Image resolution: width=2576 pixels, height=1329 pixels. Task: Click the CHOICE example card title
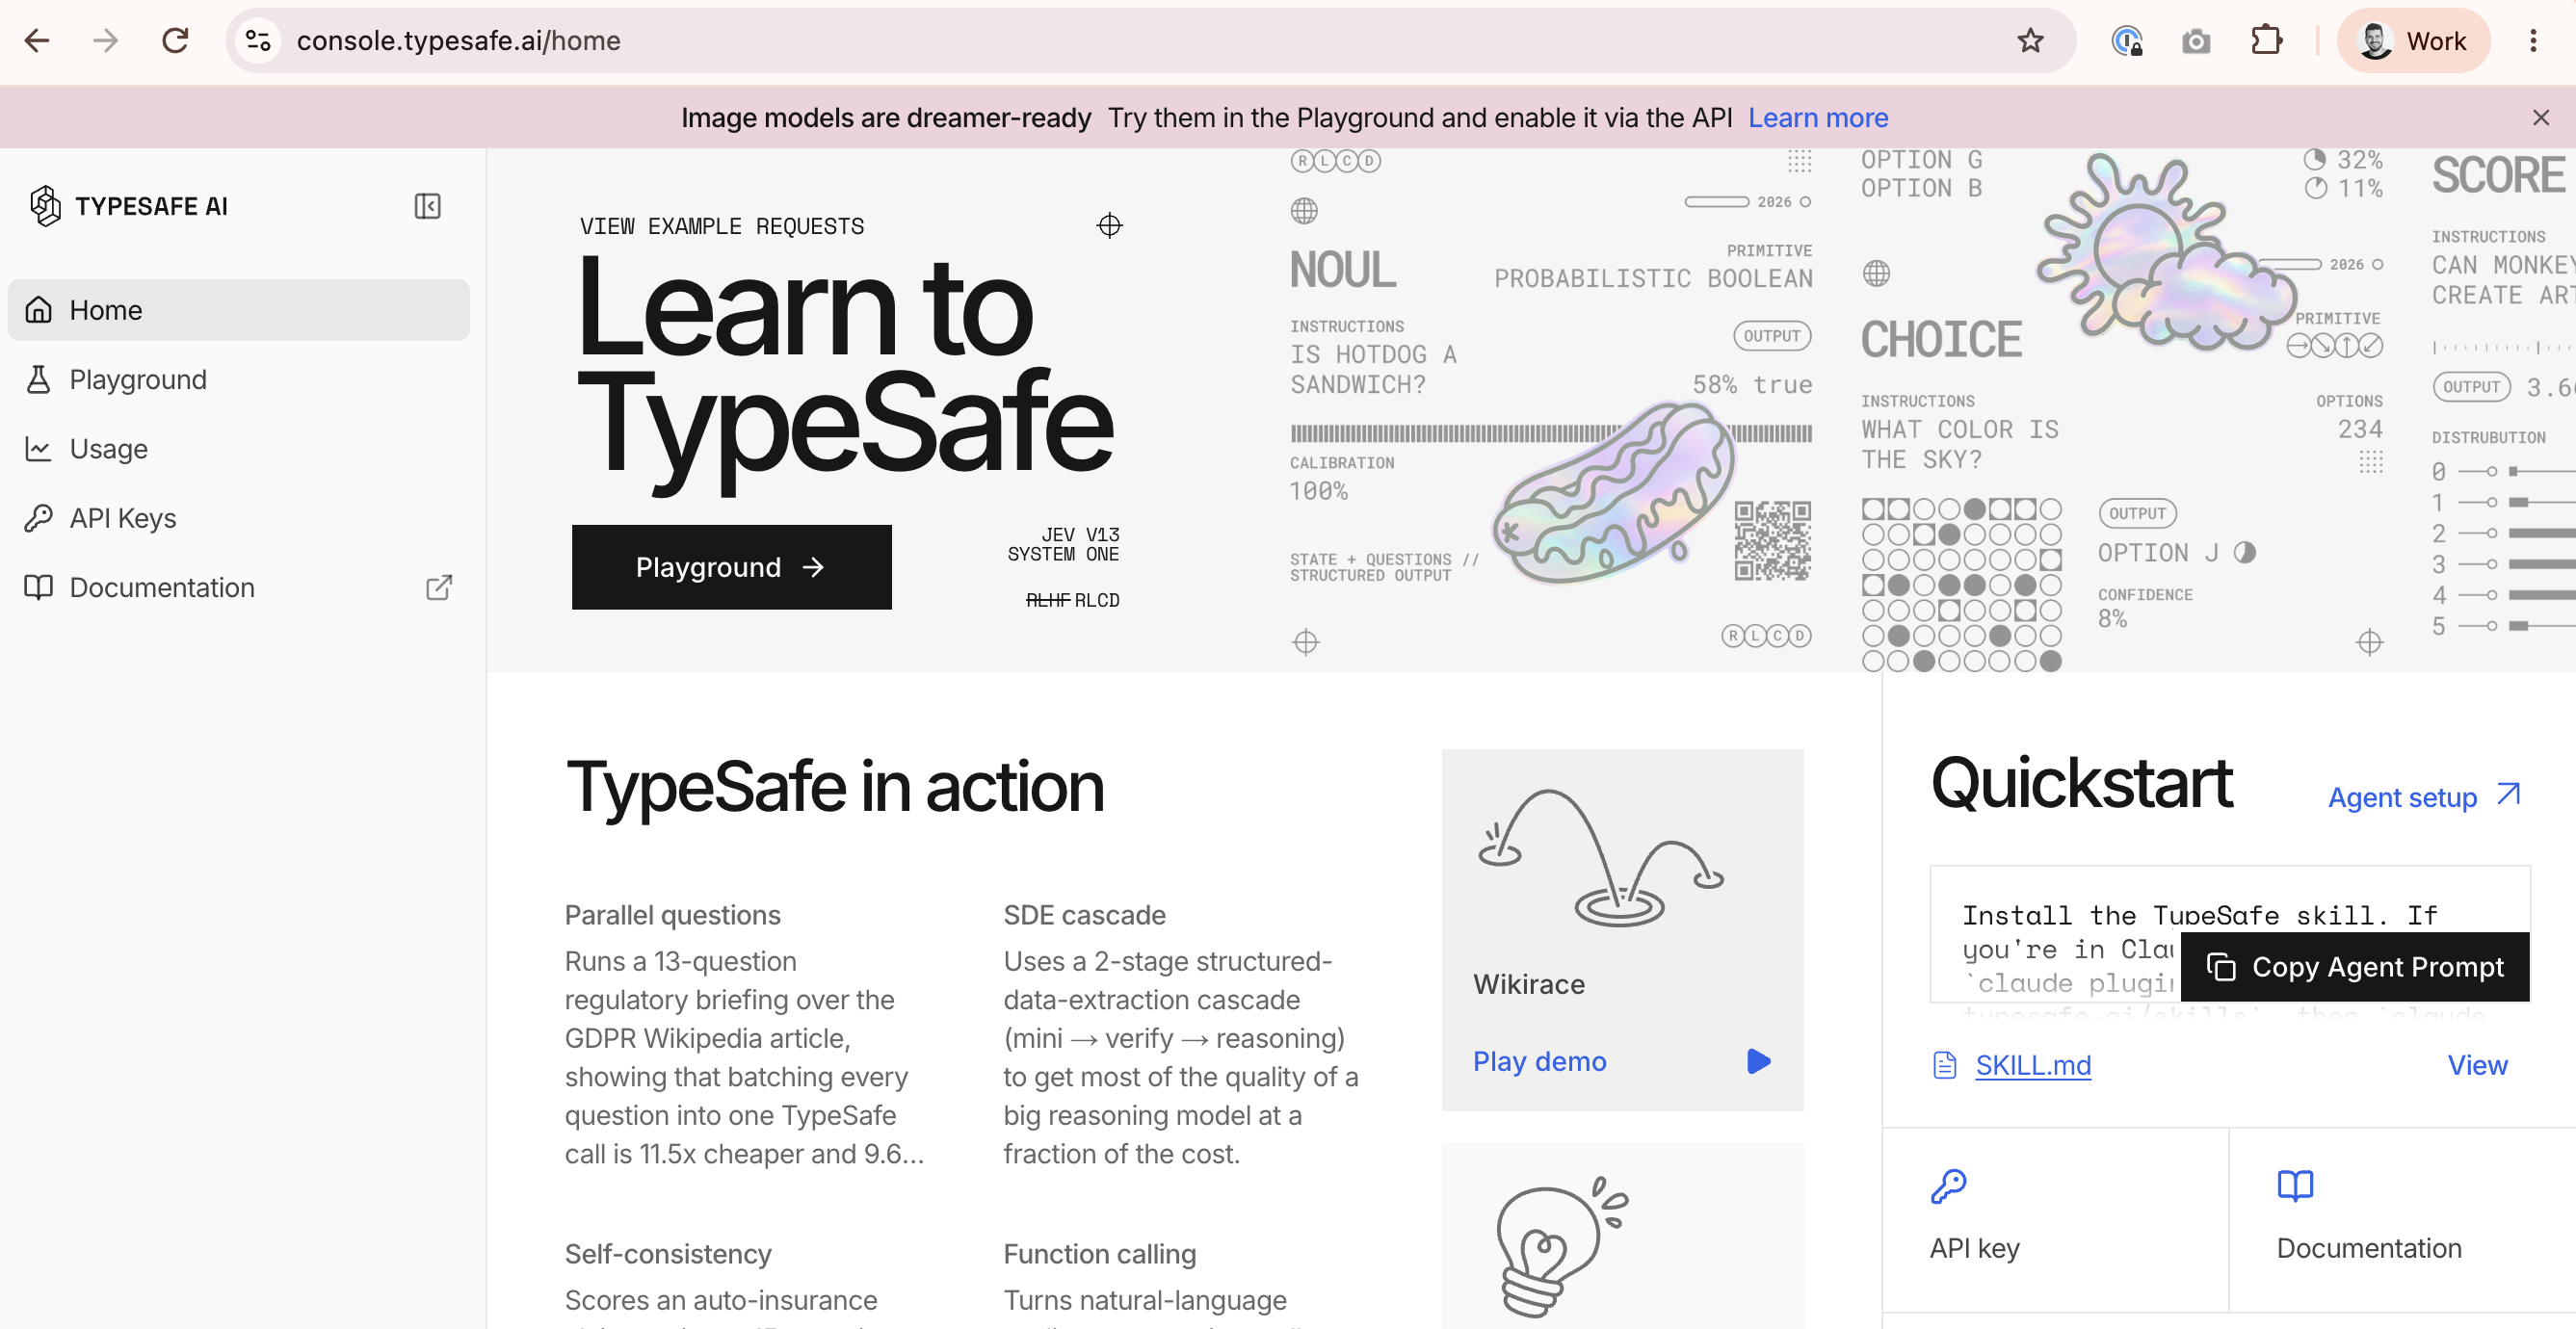1941,339
